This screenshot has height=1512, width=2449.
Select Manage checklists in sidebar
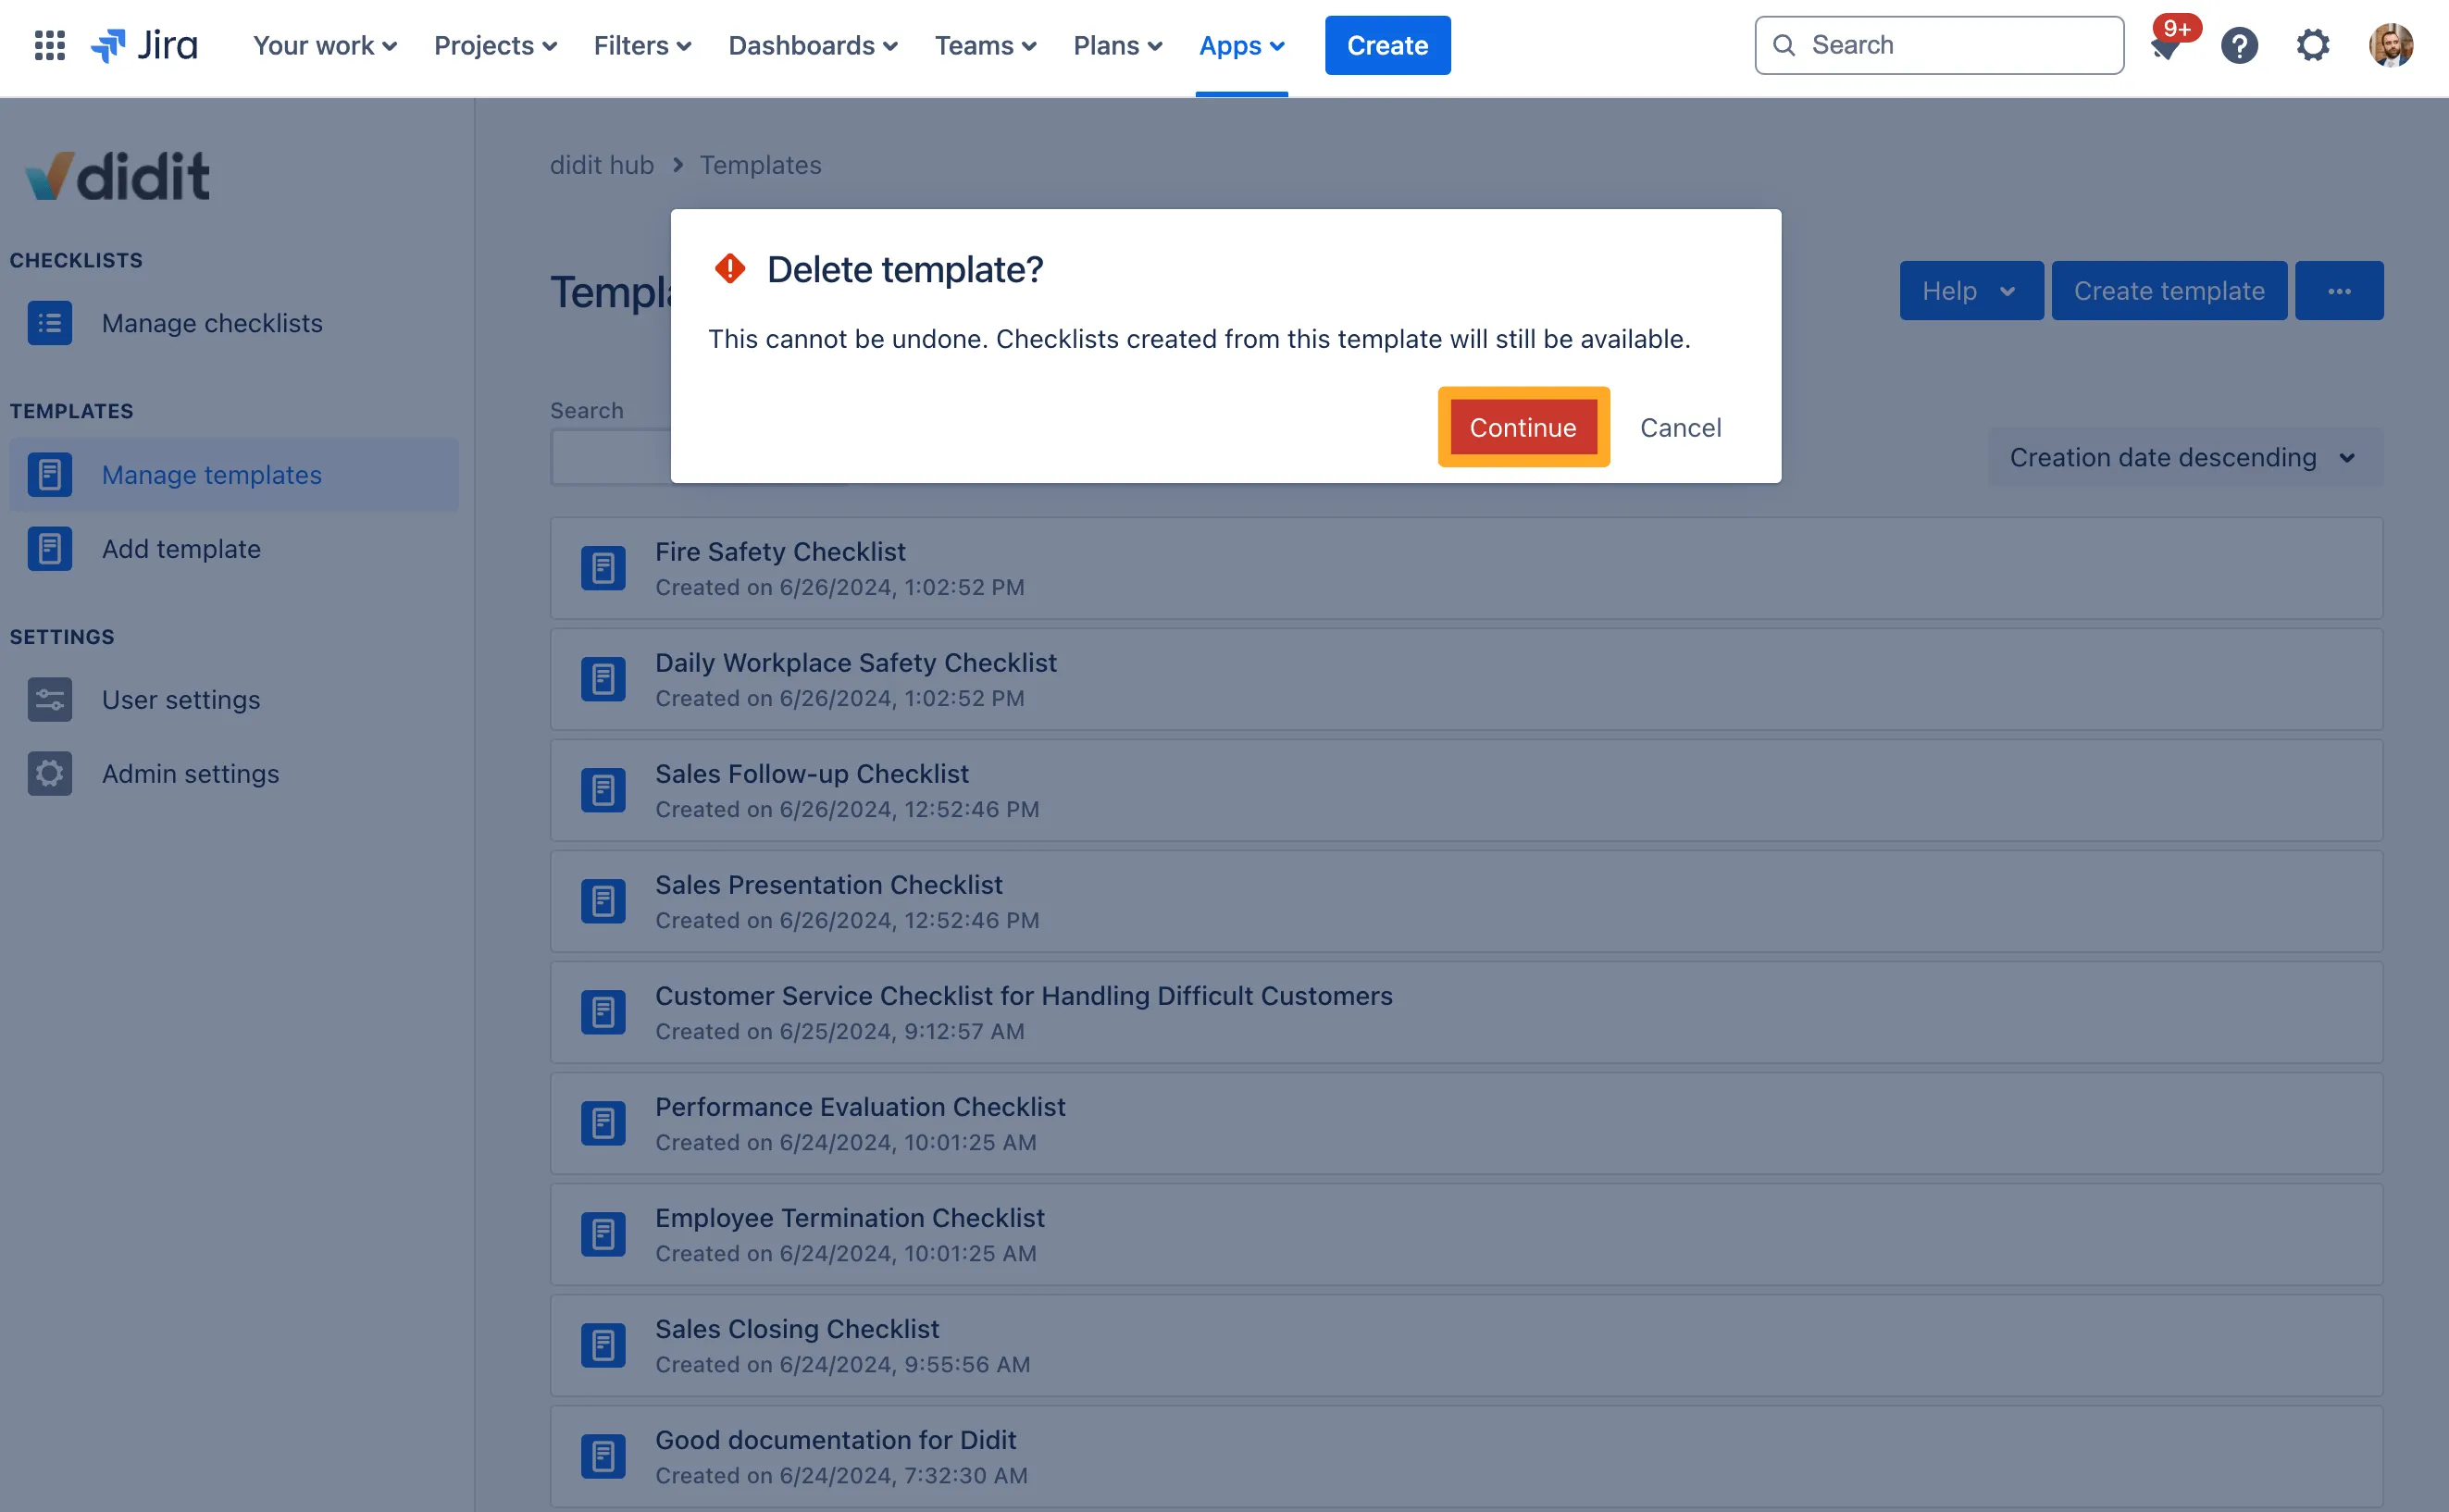coord(234,323)
